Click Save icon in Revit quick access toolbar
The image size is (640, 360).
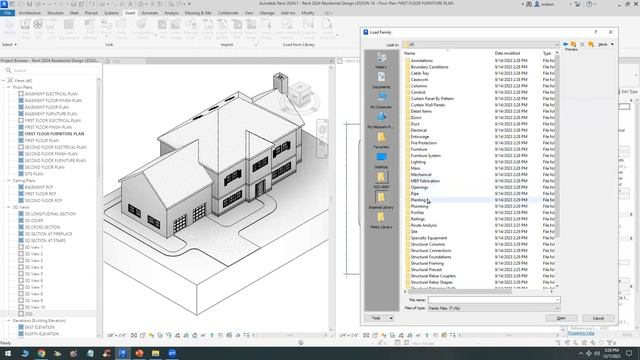[x=29, y=4]
